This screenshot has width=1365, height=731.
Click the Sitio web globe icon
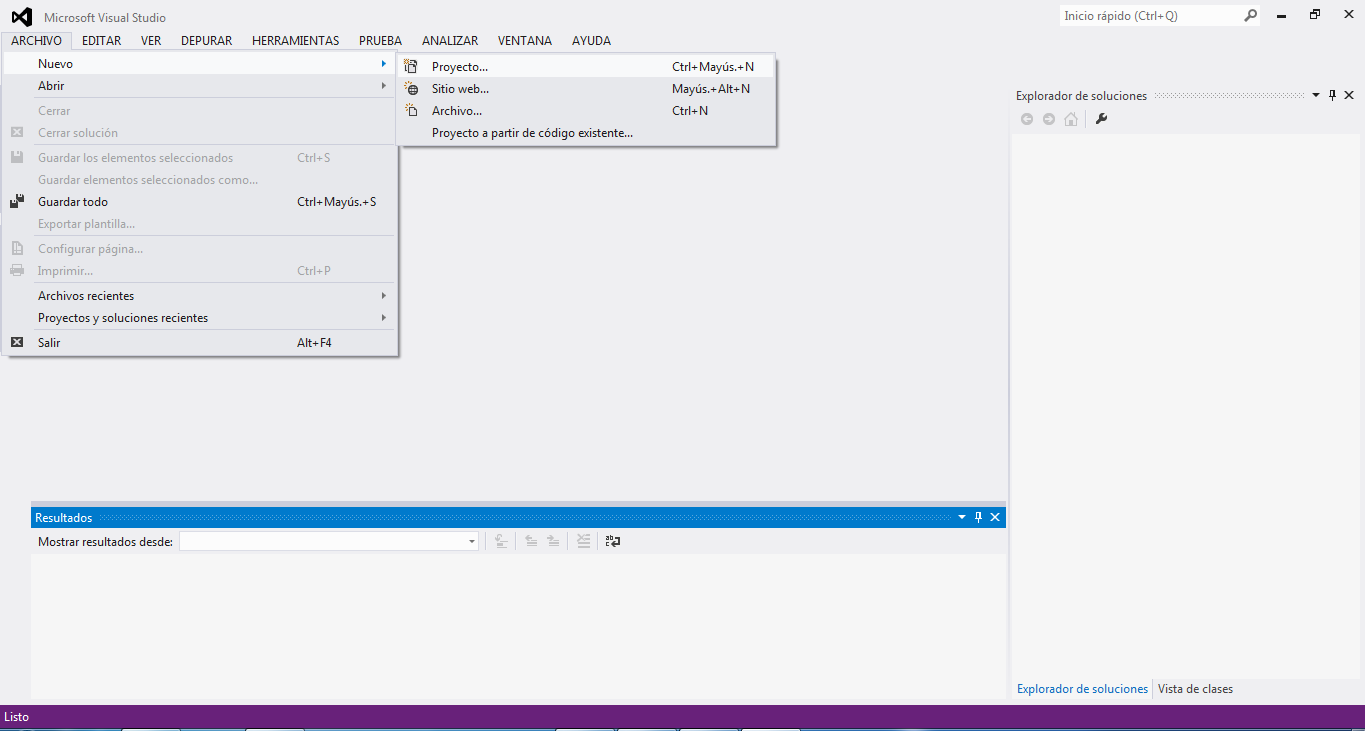[x=411, y=89]
